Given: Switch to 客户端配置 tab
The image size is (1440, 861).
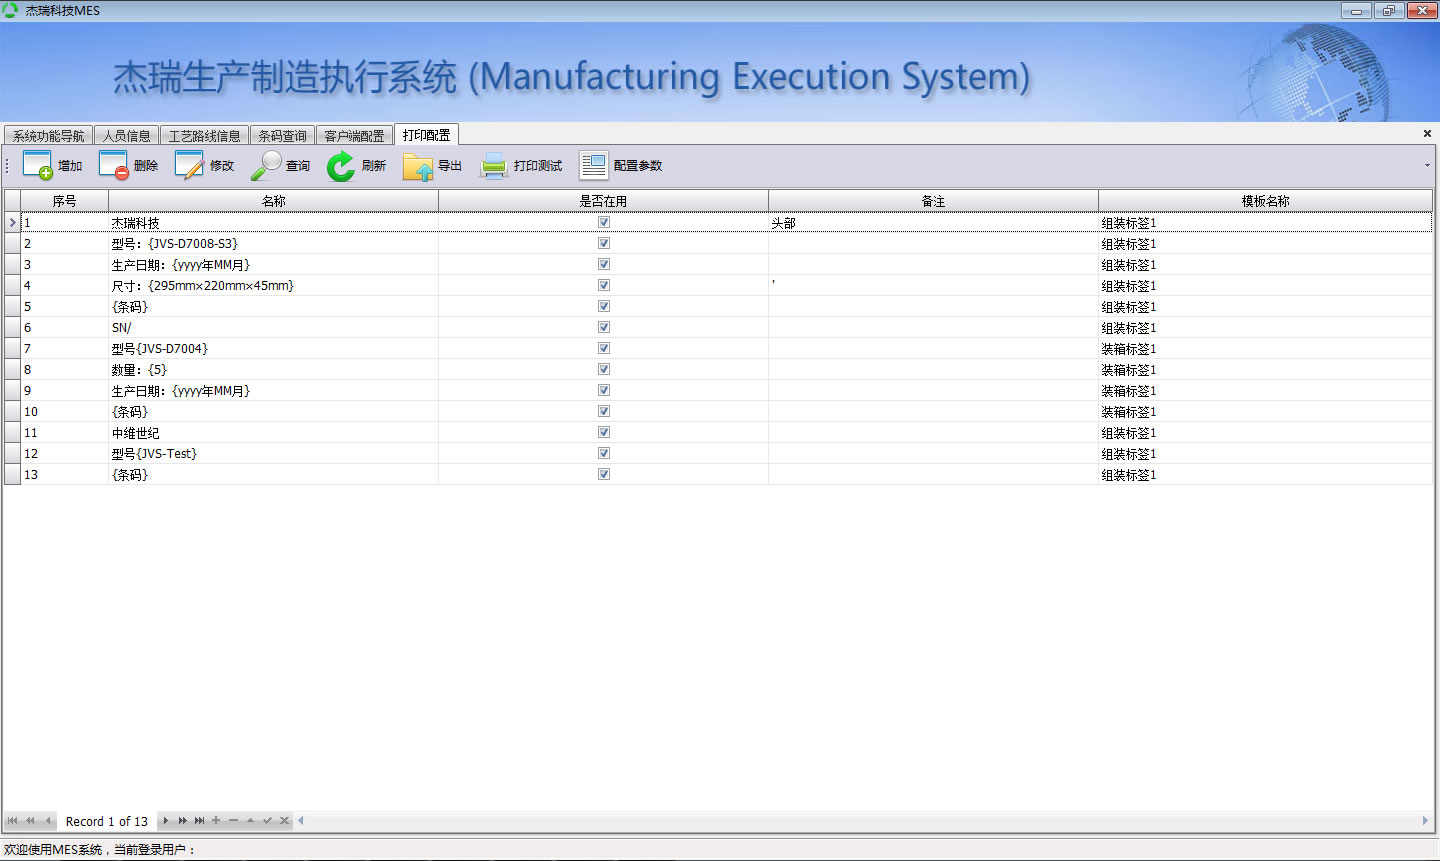Looking at the screenshot, I should click(354, 136).
